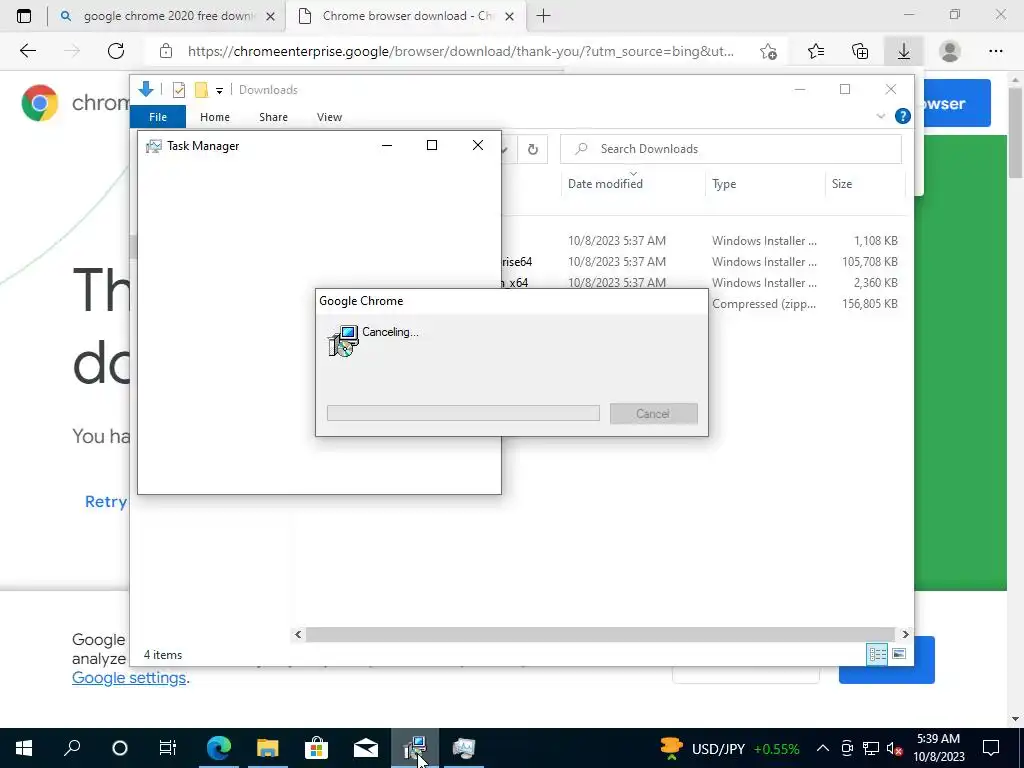This screenshot has width=1024, height=768.
Task: Open View ribbon tab in Explorer
Action: 329,117
